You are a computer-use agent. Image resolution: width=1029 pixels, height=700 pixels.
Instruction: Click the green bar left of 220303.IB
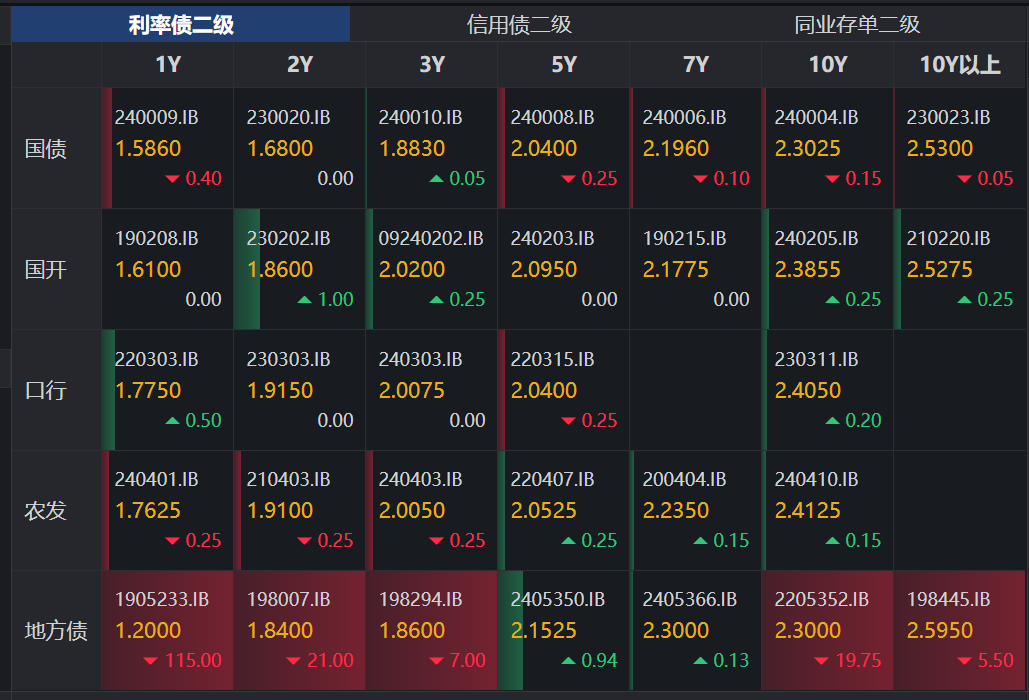coord(108,390)
